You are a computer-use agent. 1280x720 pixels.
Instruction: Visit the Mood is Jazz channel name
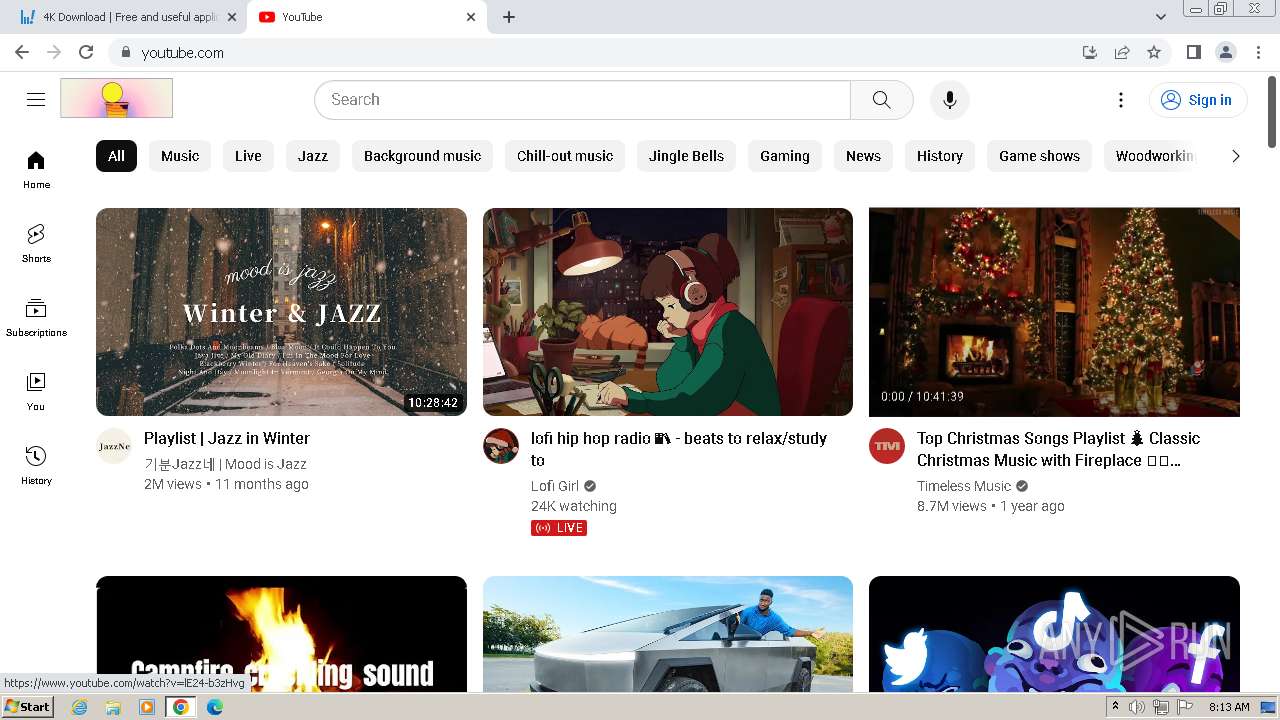point(225,464)
